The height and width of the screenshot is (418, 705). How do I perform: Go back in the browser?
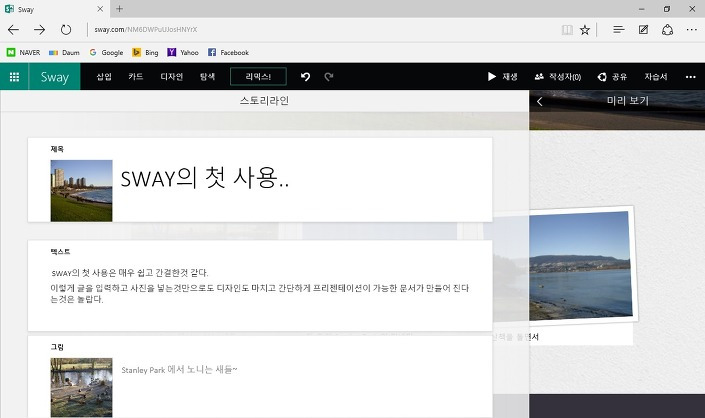[x=13, y=30]
